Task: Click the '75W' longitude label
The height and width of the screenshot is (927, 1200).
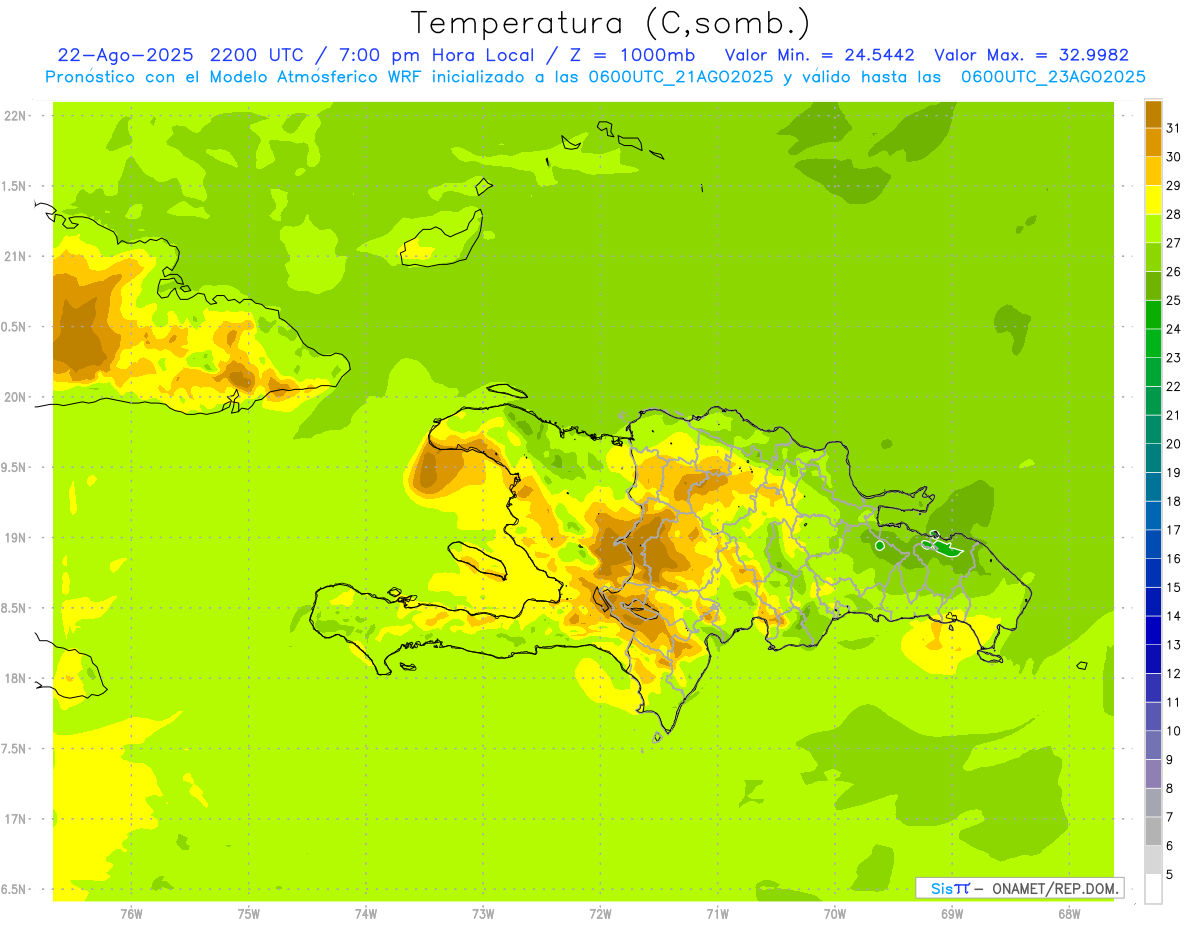Action: [x=249, y=913]
